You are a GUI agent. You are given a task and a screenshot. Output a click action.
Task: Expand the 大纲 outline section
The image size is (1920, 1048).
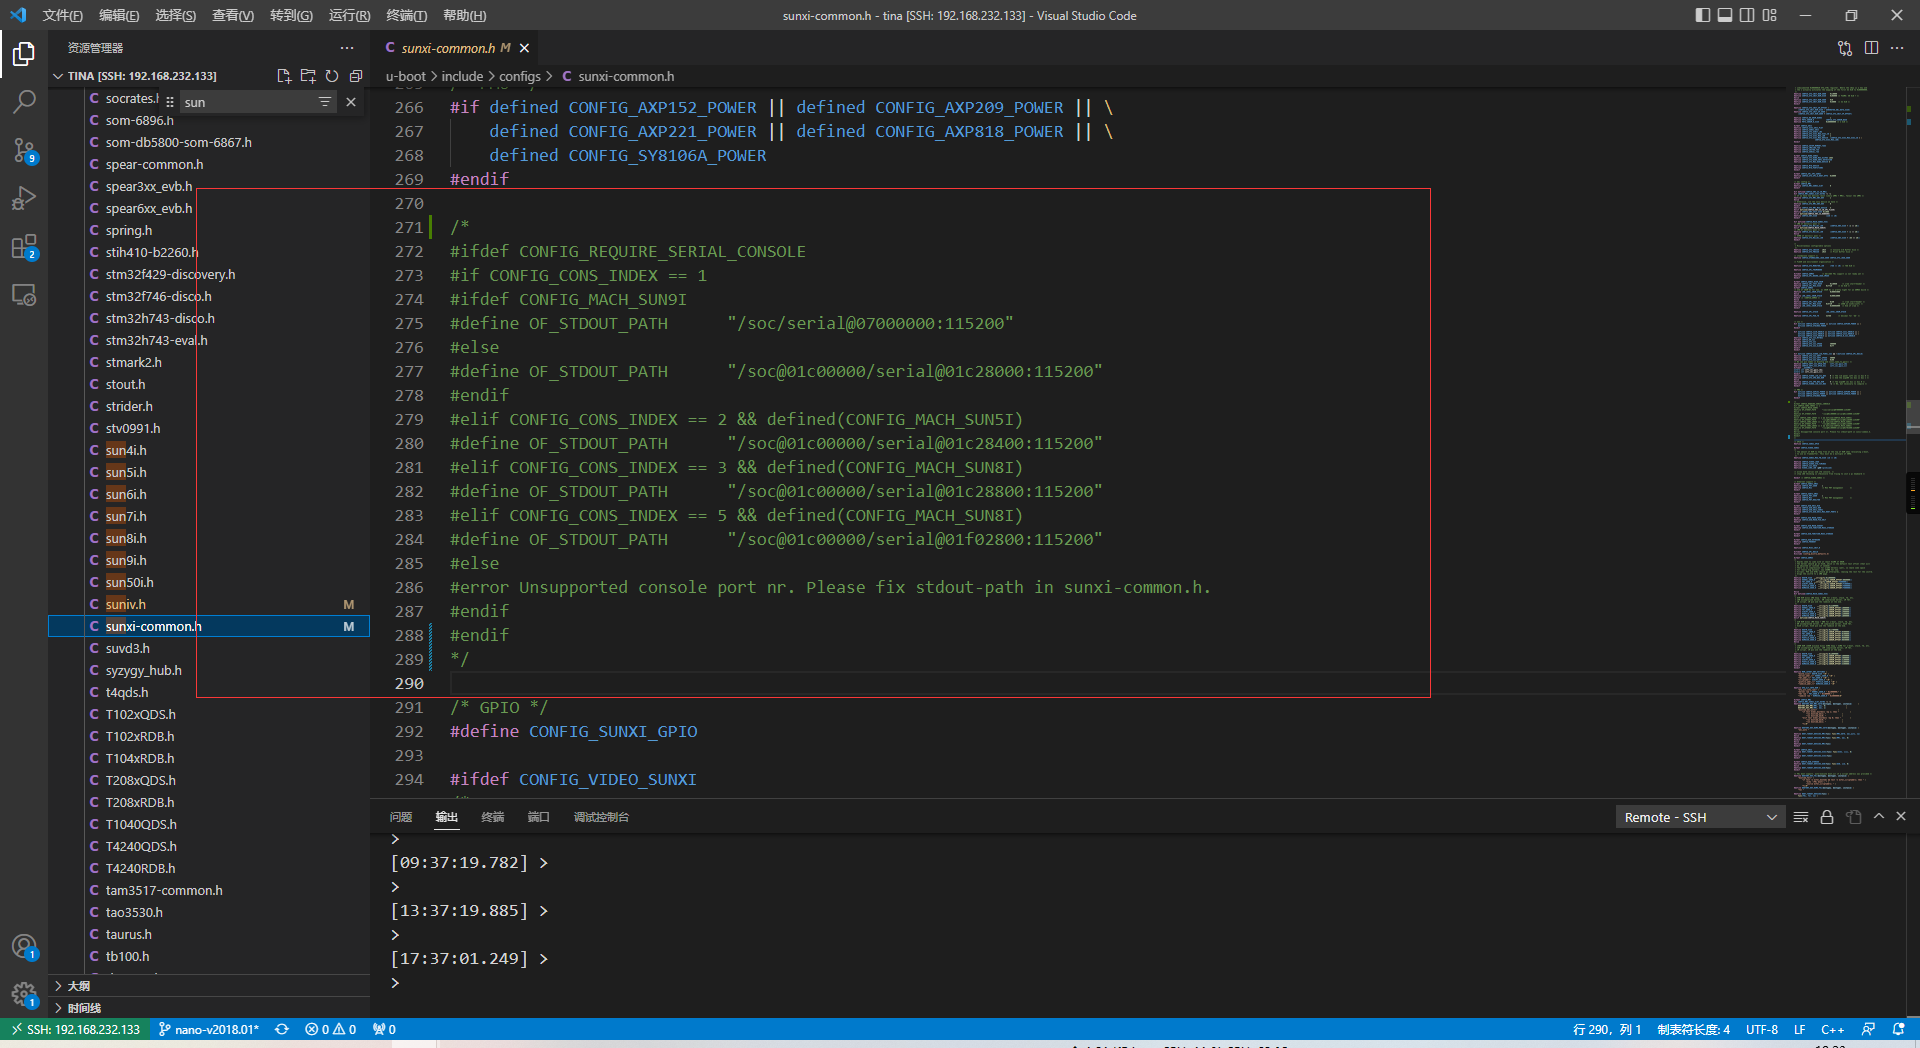[78, 986]
